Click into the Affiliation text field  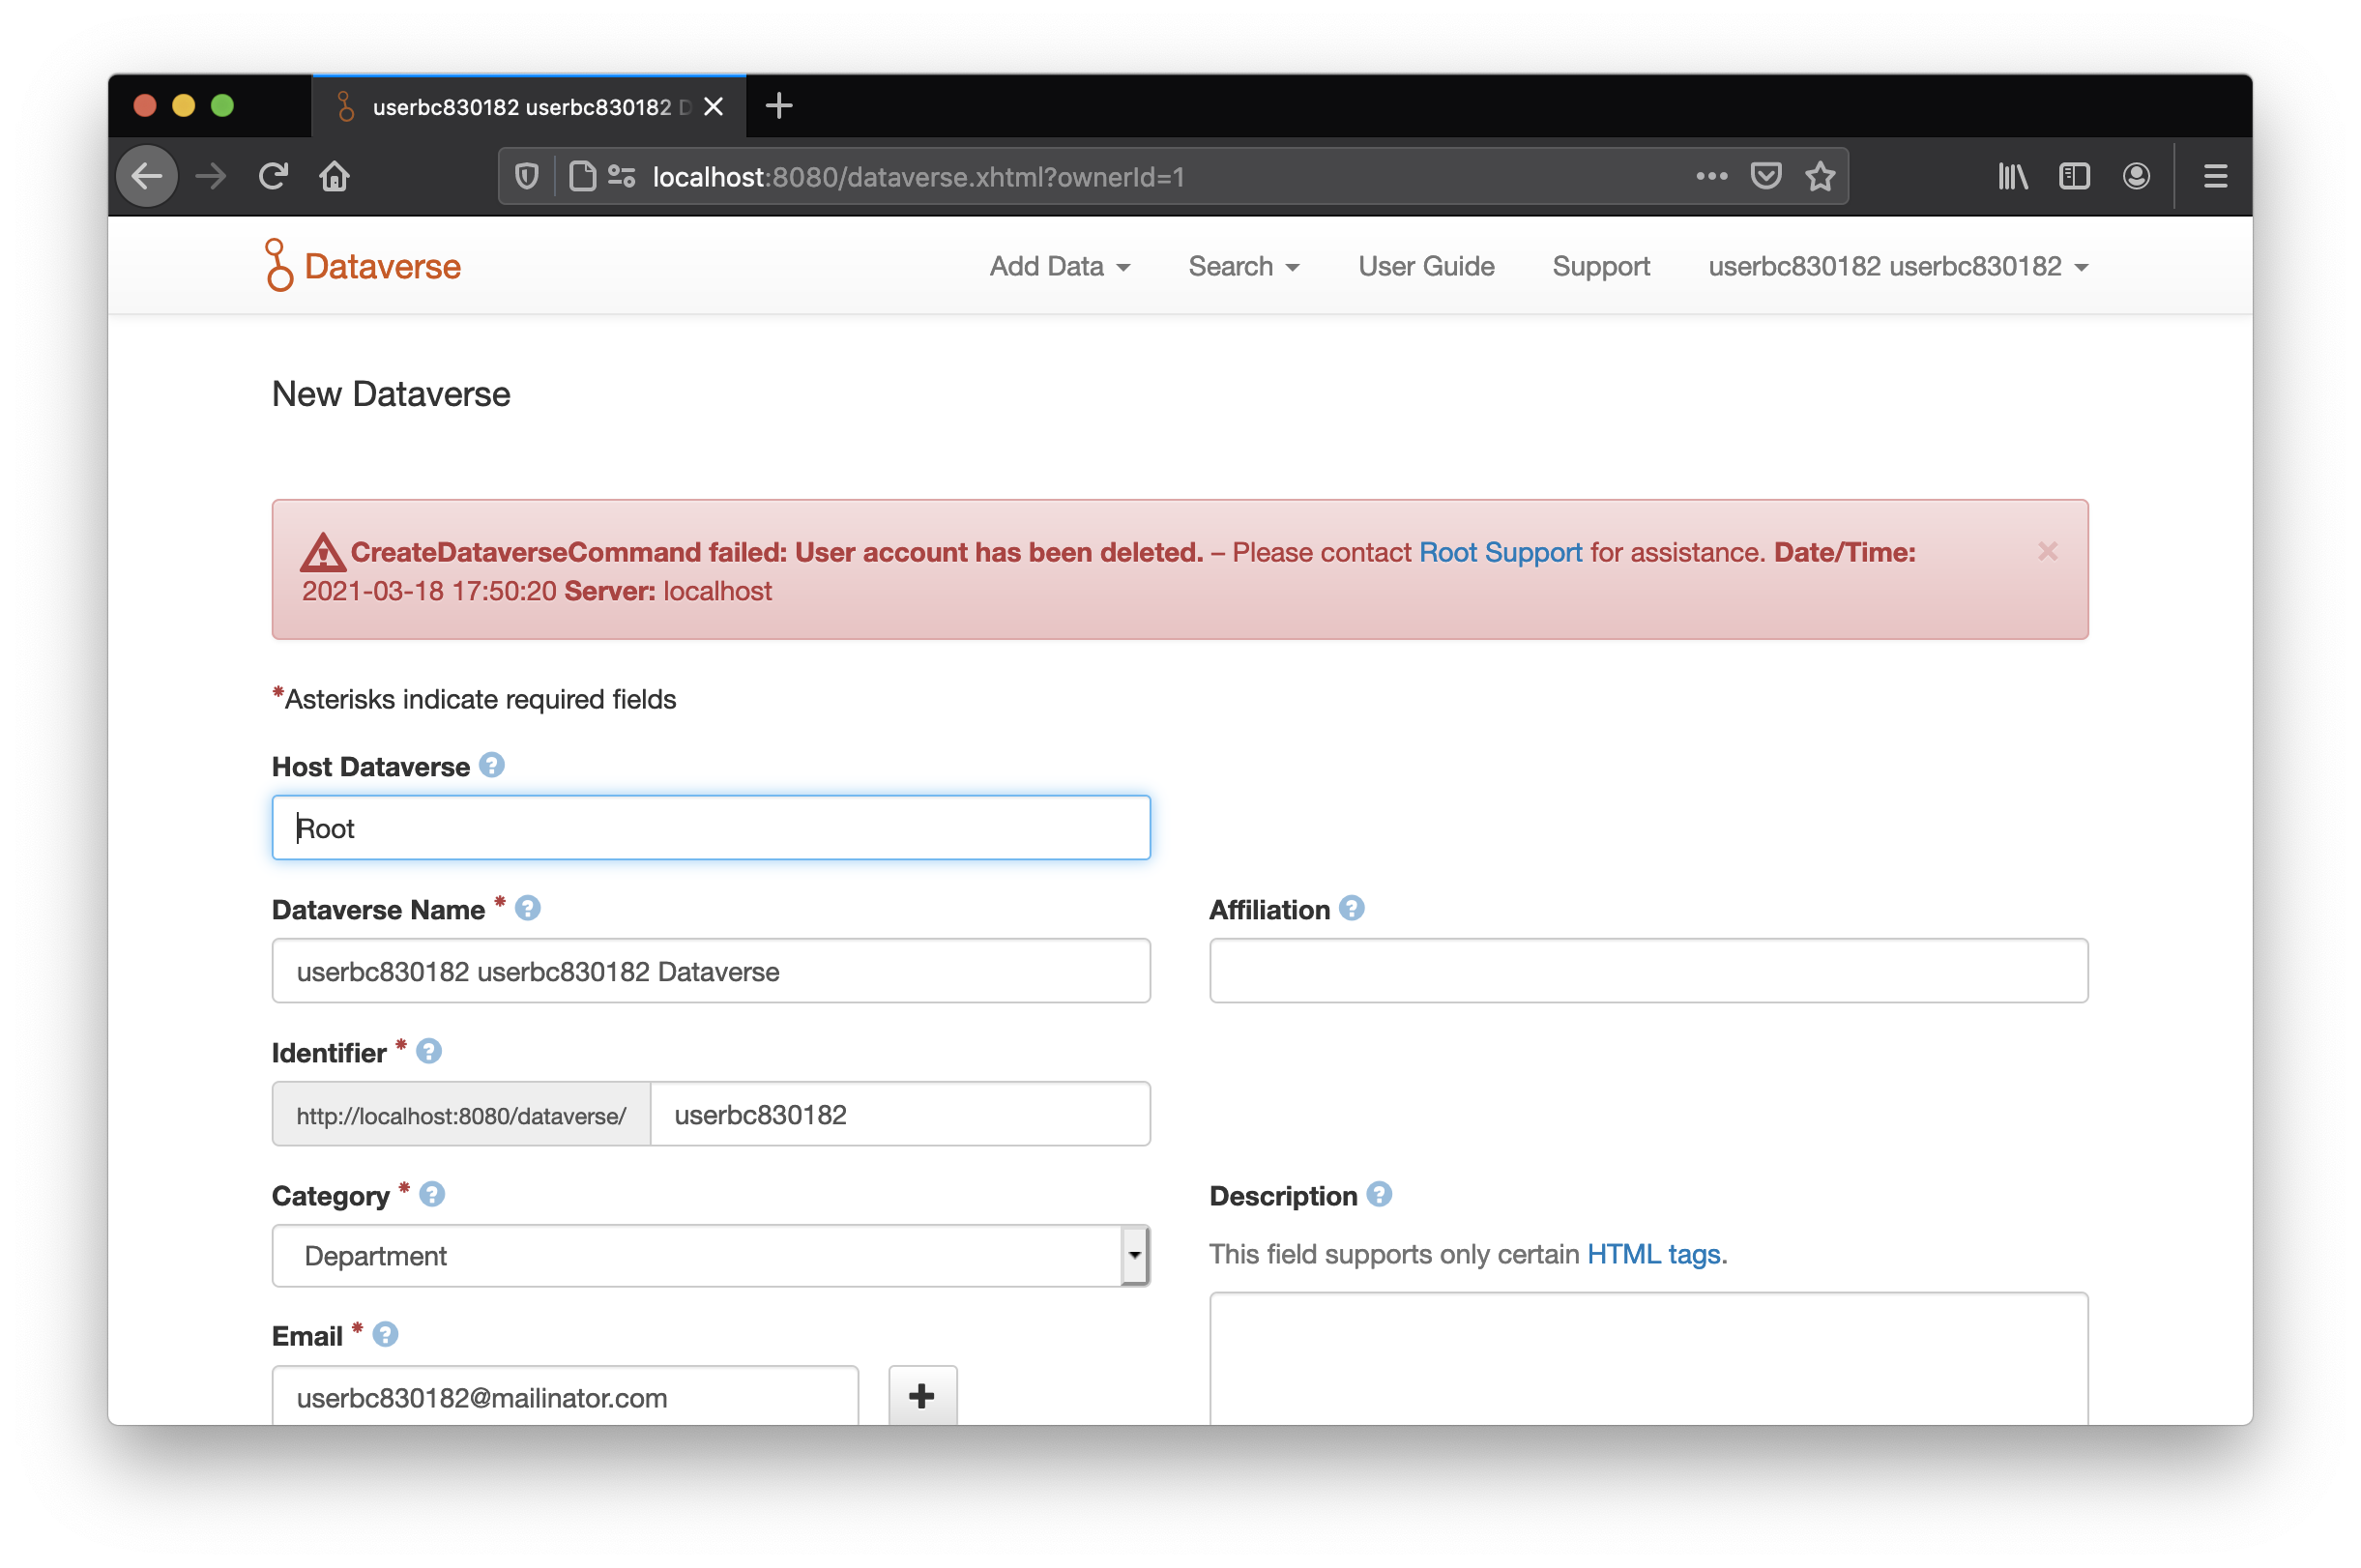point(1648,971)
